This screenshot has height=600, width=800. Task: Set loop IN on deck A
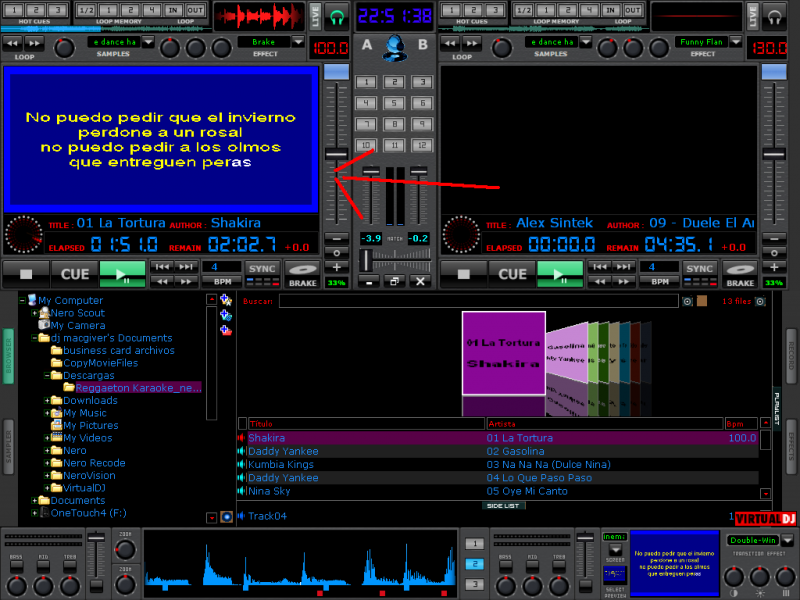tap(172, 10)
